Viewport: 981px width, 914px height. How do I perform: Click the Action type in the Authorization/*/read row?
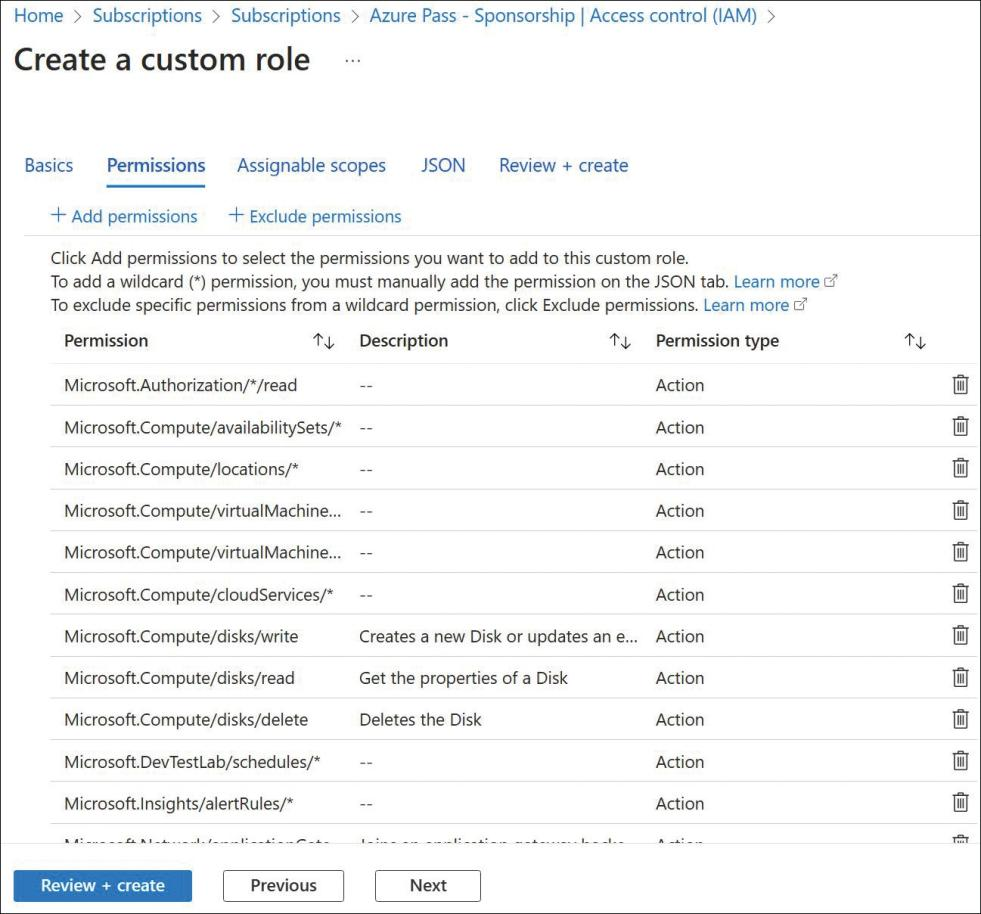[x=680, y=385]
